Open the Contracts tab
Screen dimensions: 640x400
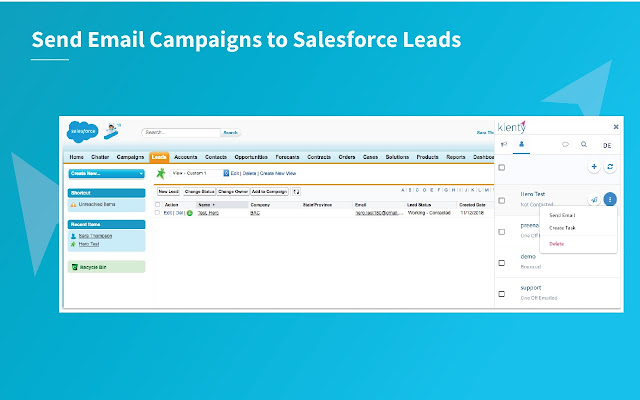click(319, 157)
